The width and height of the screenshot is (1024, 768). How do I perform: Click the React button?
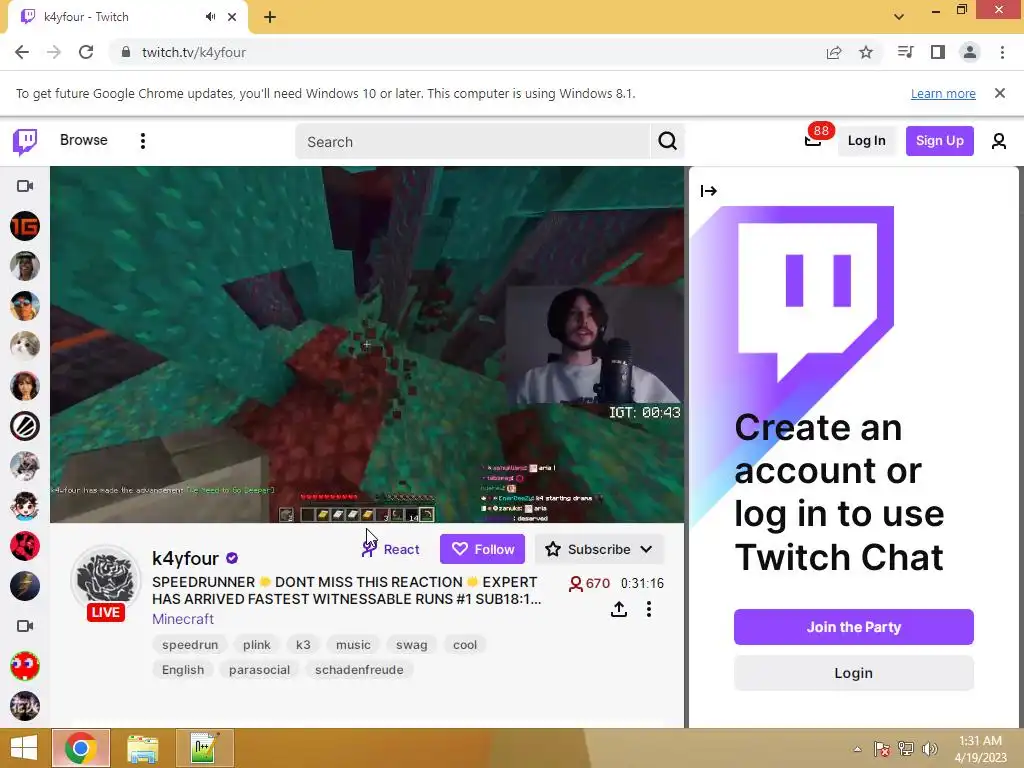(391, 549)
